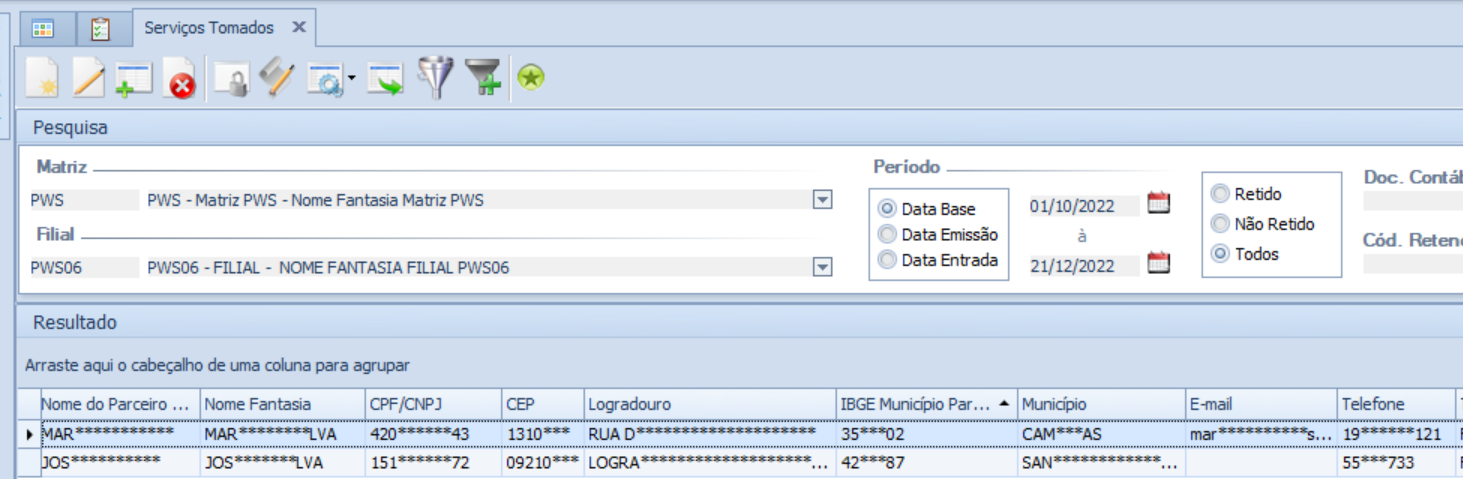Sort by Telefone column header

[x=1396, y=404]
